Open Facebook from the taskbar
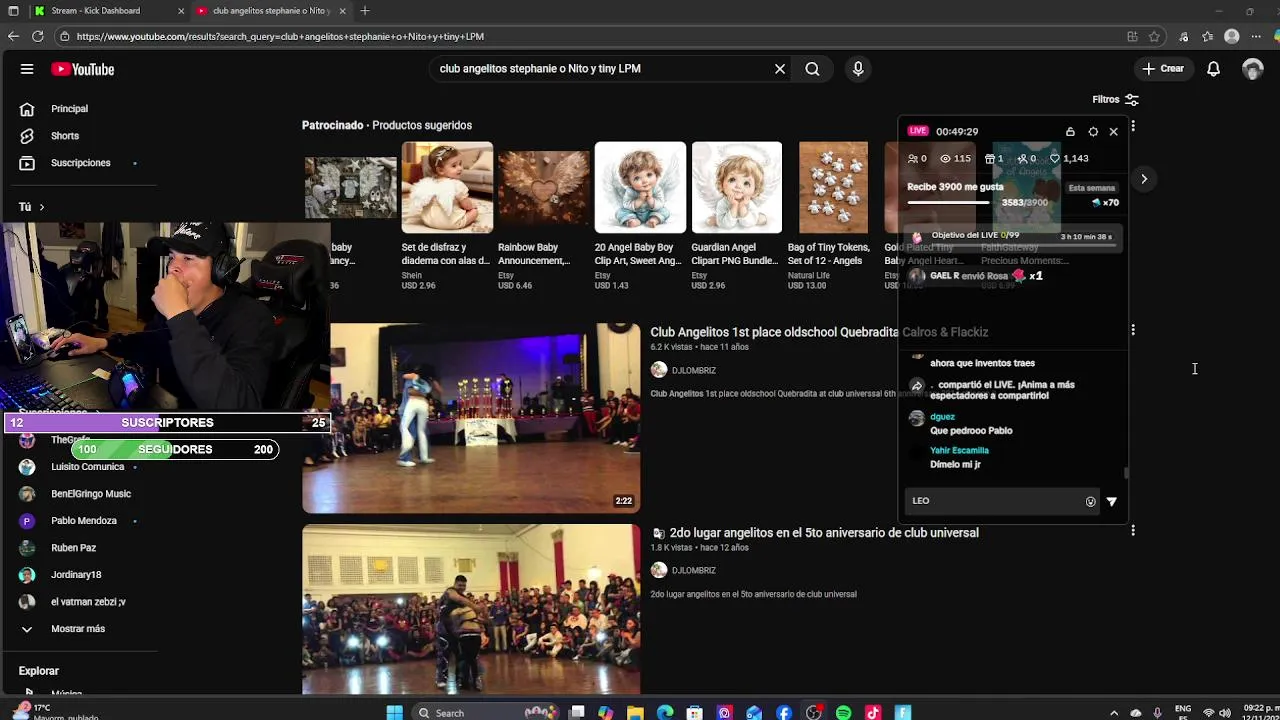 click(x=784, y=712)
